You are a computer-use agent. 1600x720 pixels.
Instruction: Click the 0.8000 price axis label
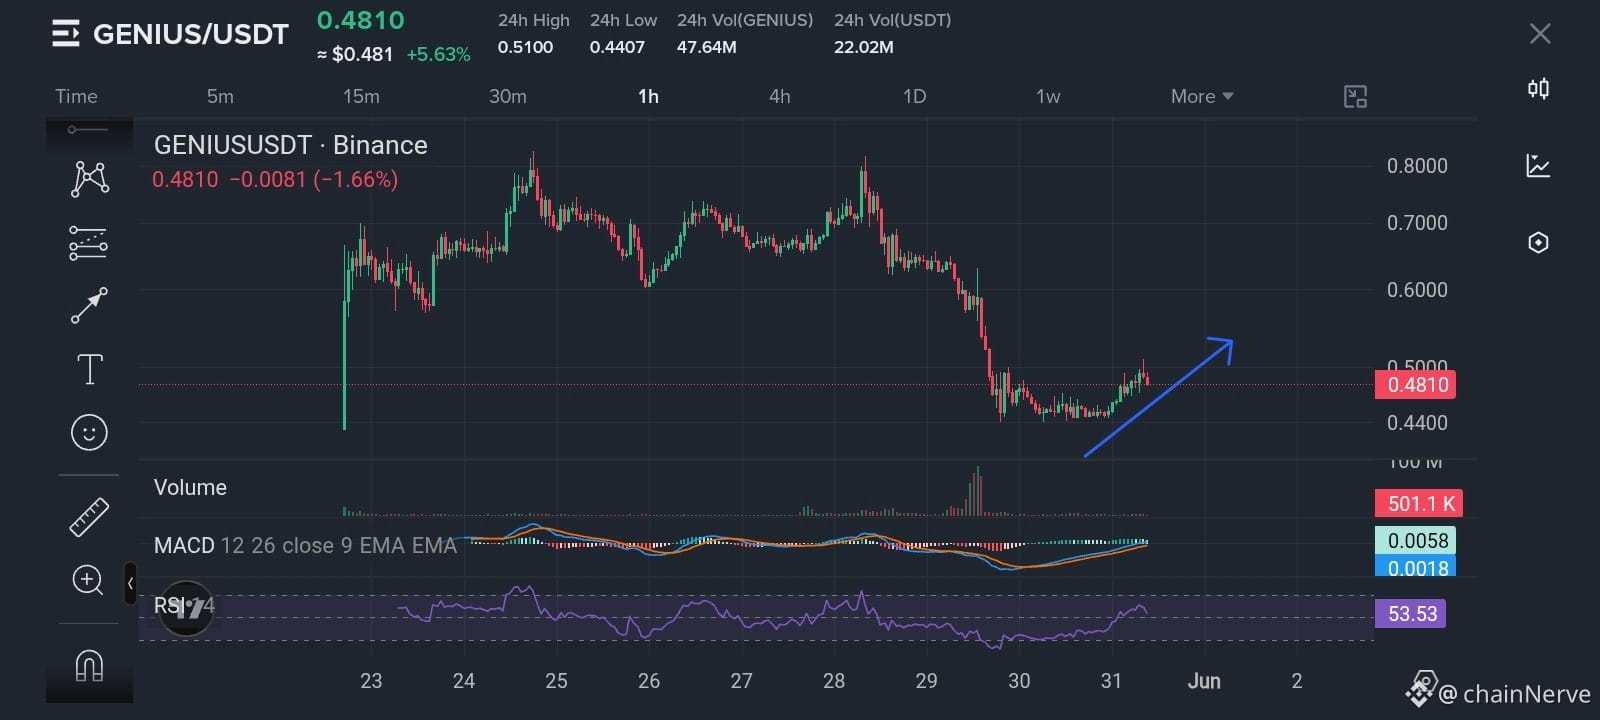tap(1417, 166)
